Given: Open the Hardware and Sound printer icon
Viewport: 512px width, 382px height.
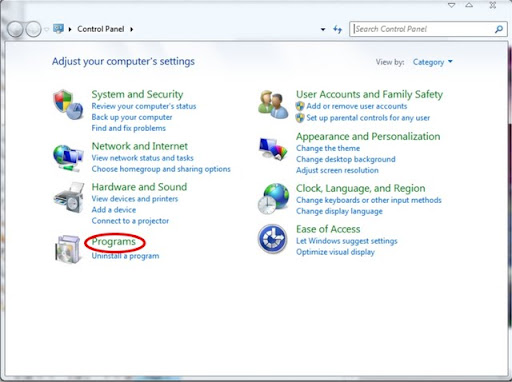Looking at the screenshot, I should pyautogui.click(x=69, y=198).
